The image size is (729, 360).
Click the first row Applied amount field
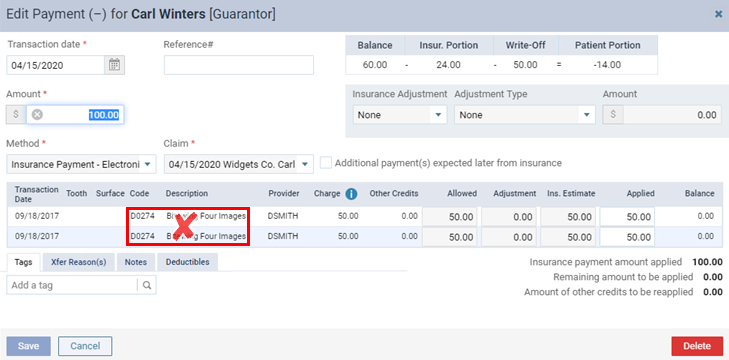[x=627, y=217]
